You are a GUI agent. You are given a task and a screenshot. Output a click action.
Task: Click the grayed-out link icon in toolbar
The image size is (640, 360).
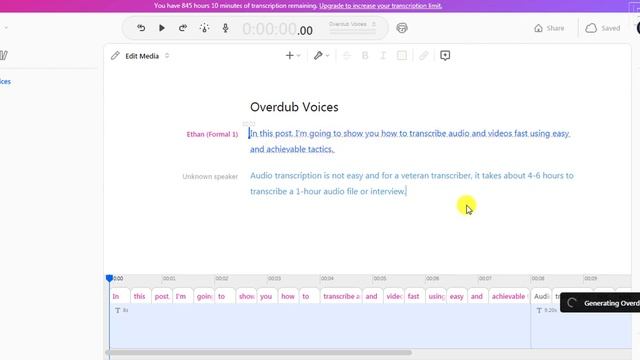click(x=424, y=56)
